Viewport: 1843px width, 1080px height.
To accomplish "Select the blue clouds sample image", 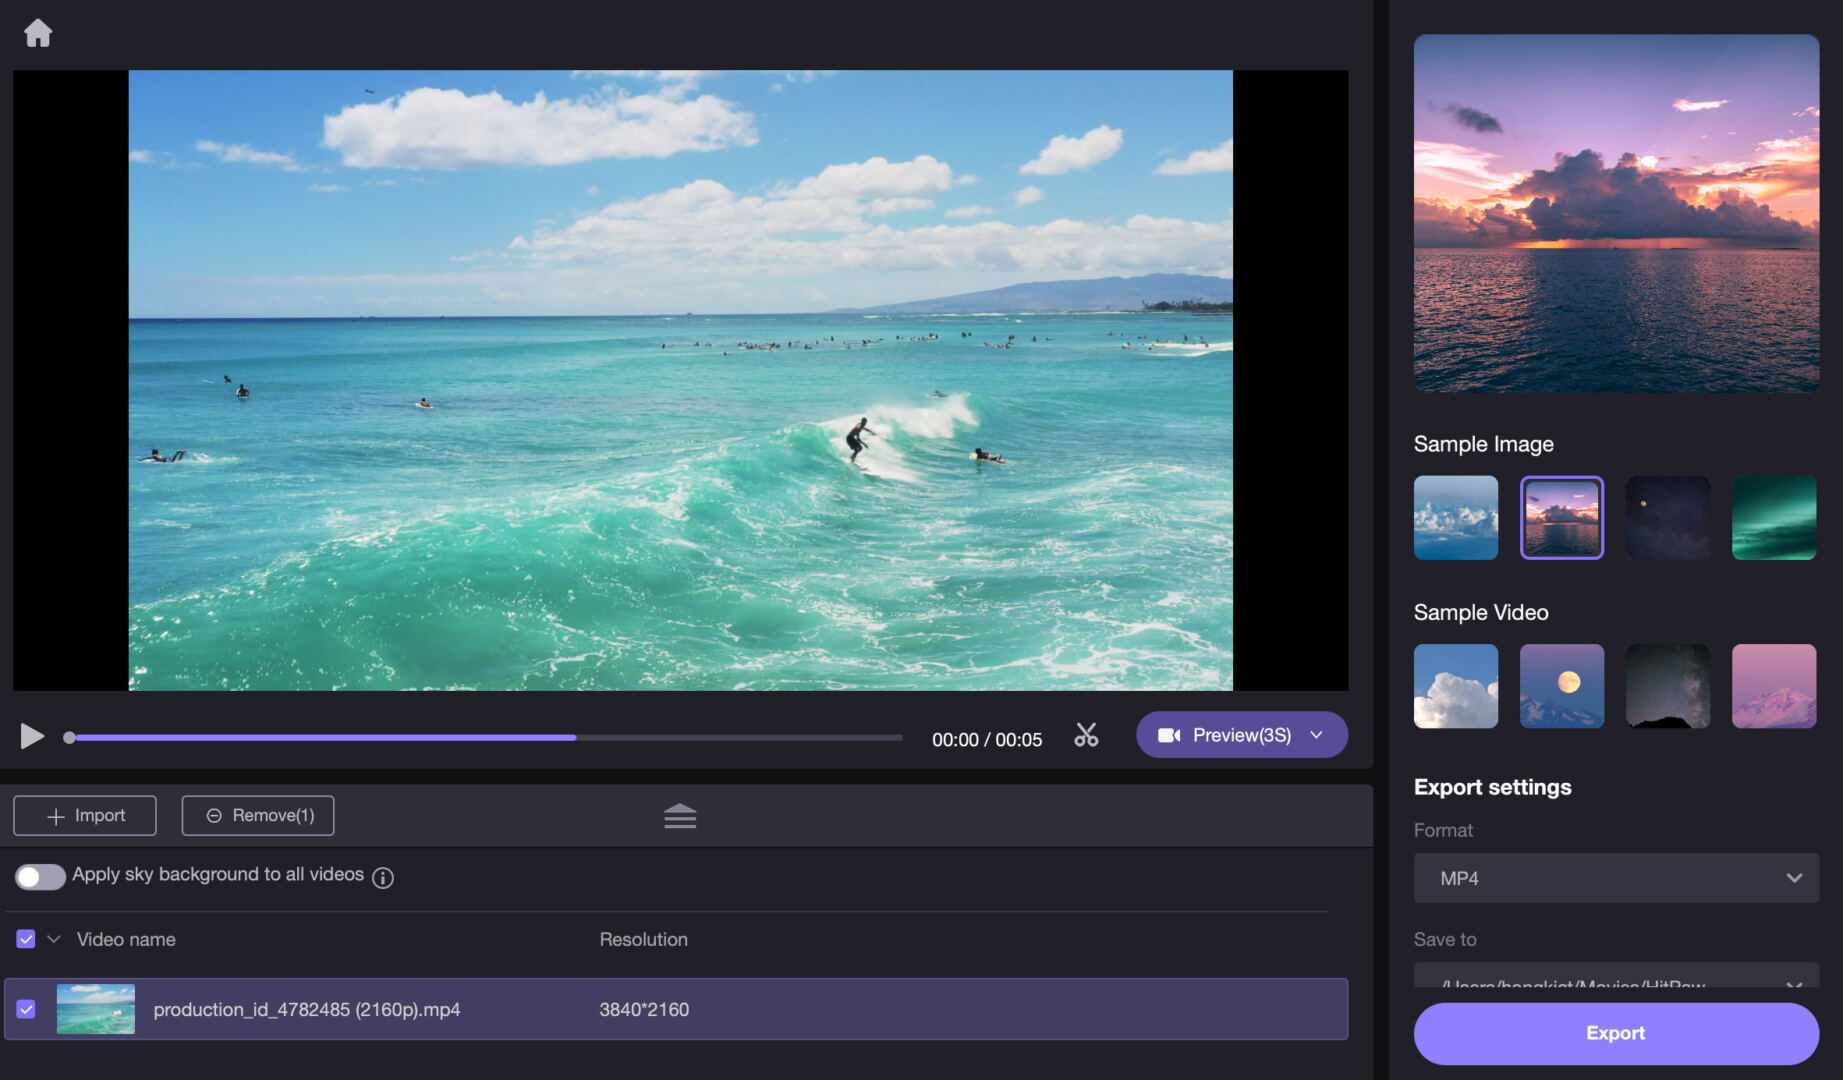I will tap(1456, 517).
